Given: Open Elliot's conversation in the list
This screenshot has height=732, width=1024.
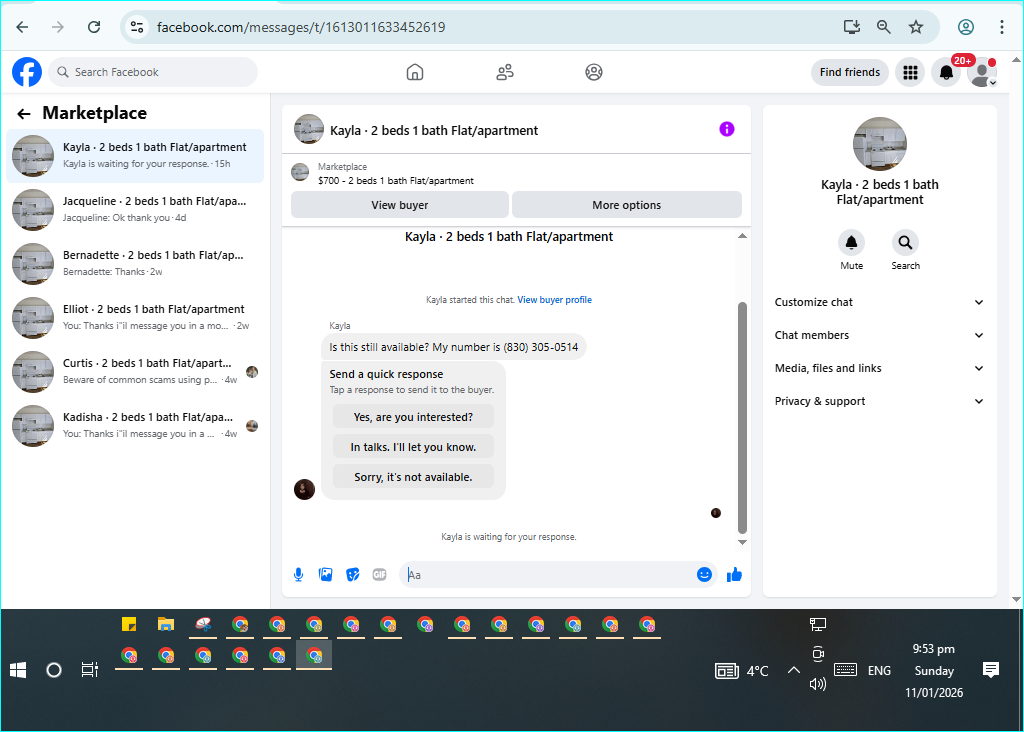Looking at the screenshot, I should [x=135, y=317].
